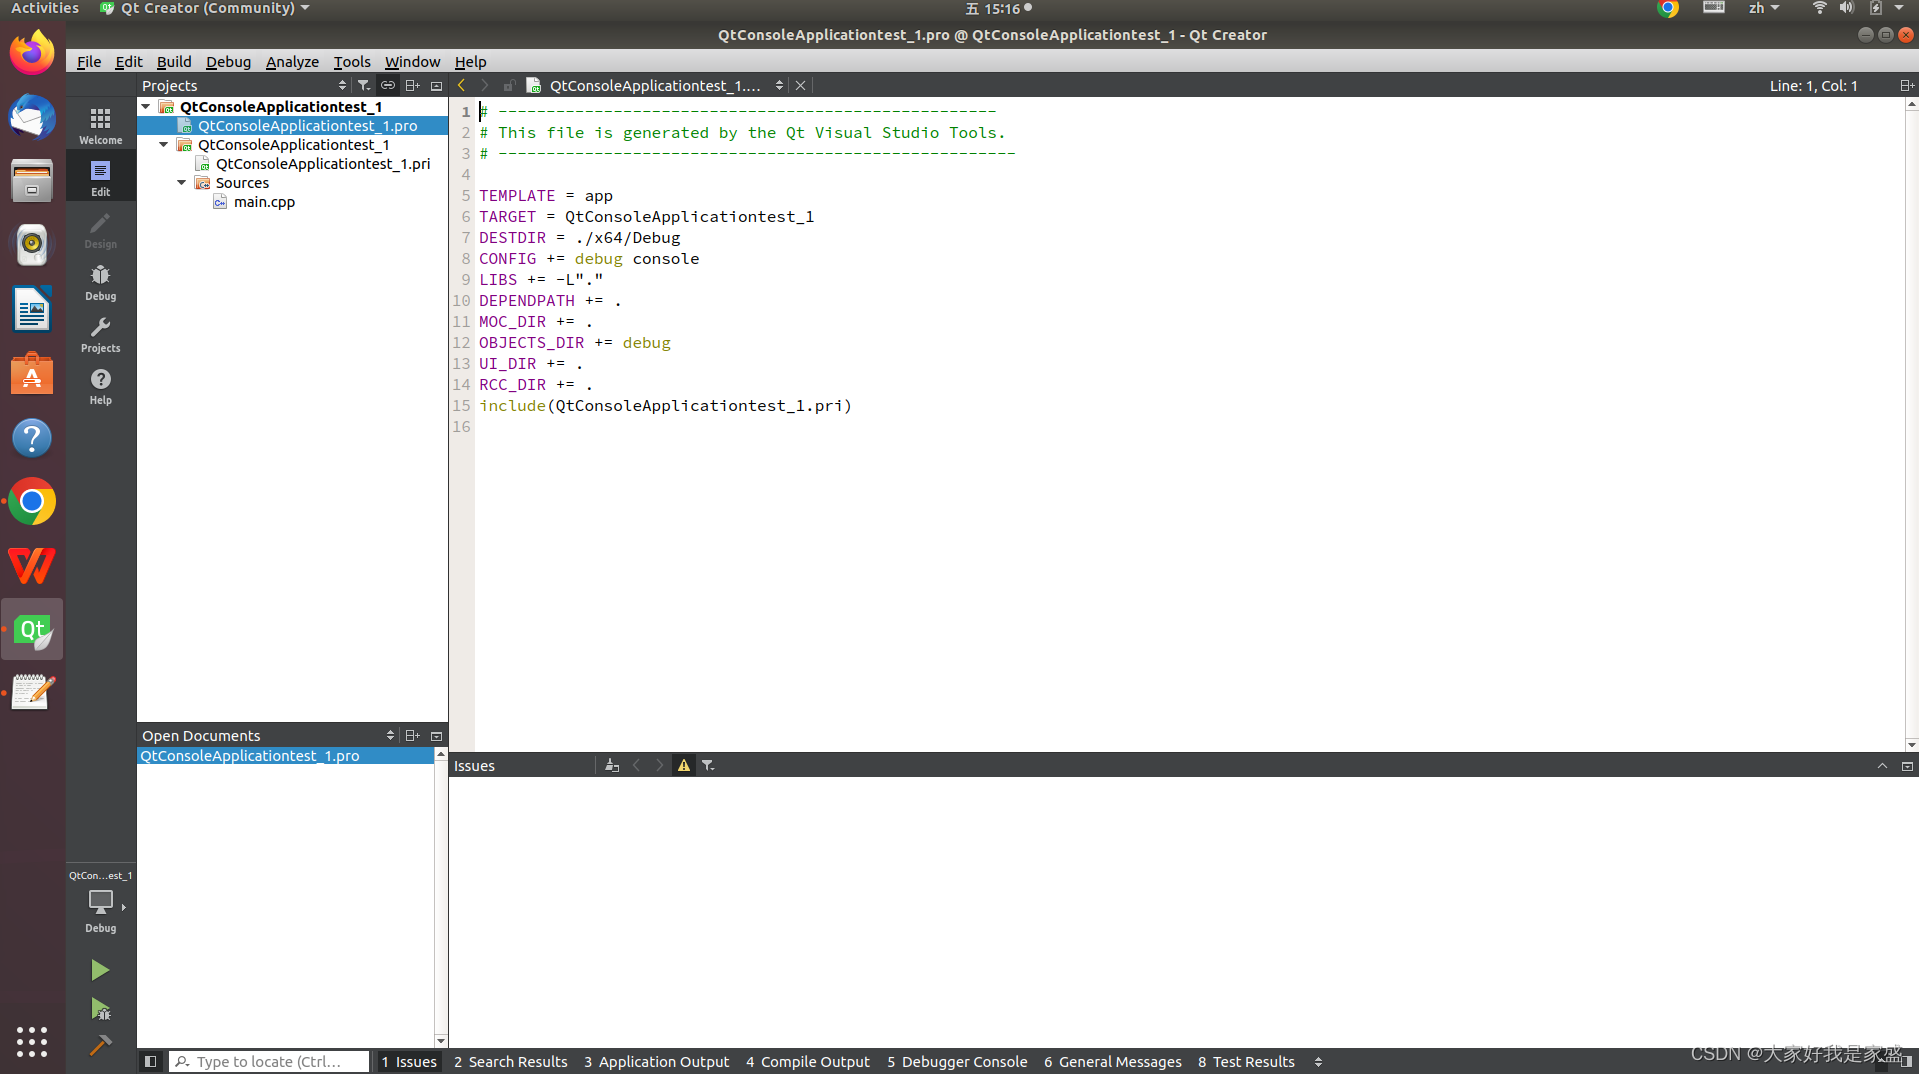
Task: Open Debug mode with bug icon
Action: coord(101,282)
